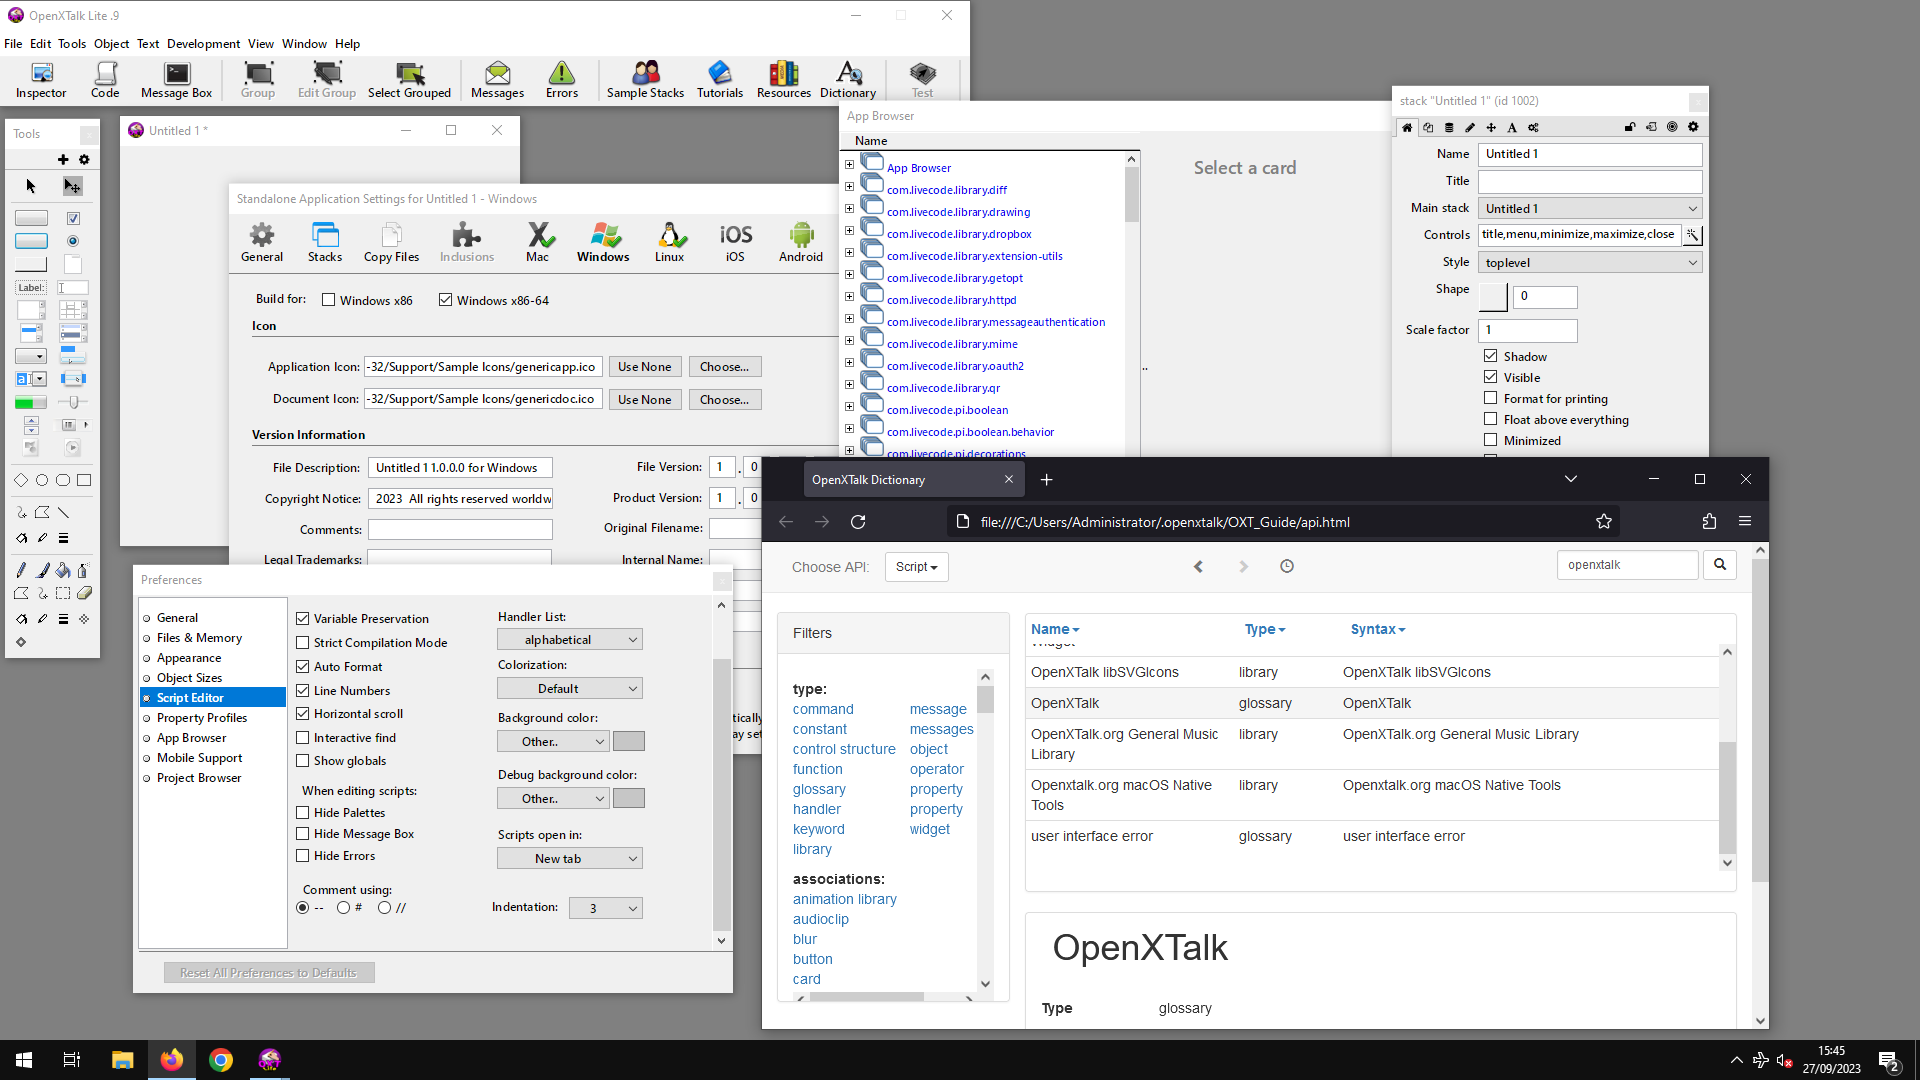Open Choose API Script dropdown
Viewport: 1920px width, 1080px height.
[917, 567]
